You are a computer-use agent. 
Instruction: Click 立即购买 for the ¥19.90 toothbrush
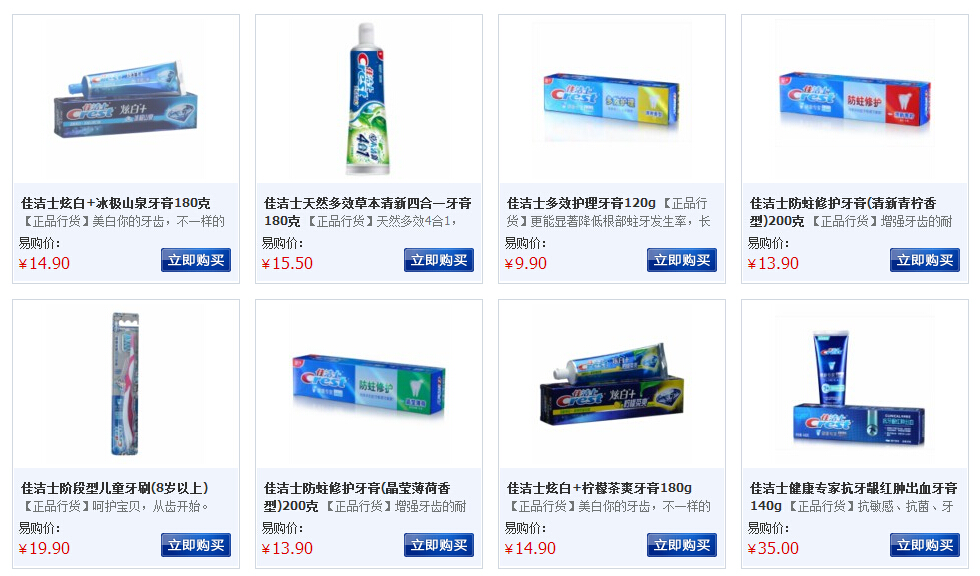[x=196, y=545]
